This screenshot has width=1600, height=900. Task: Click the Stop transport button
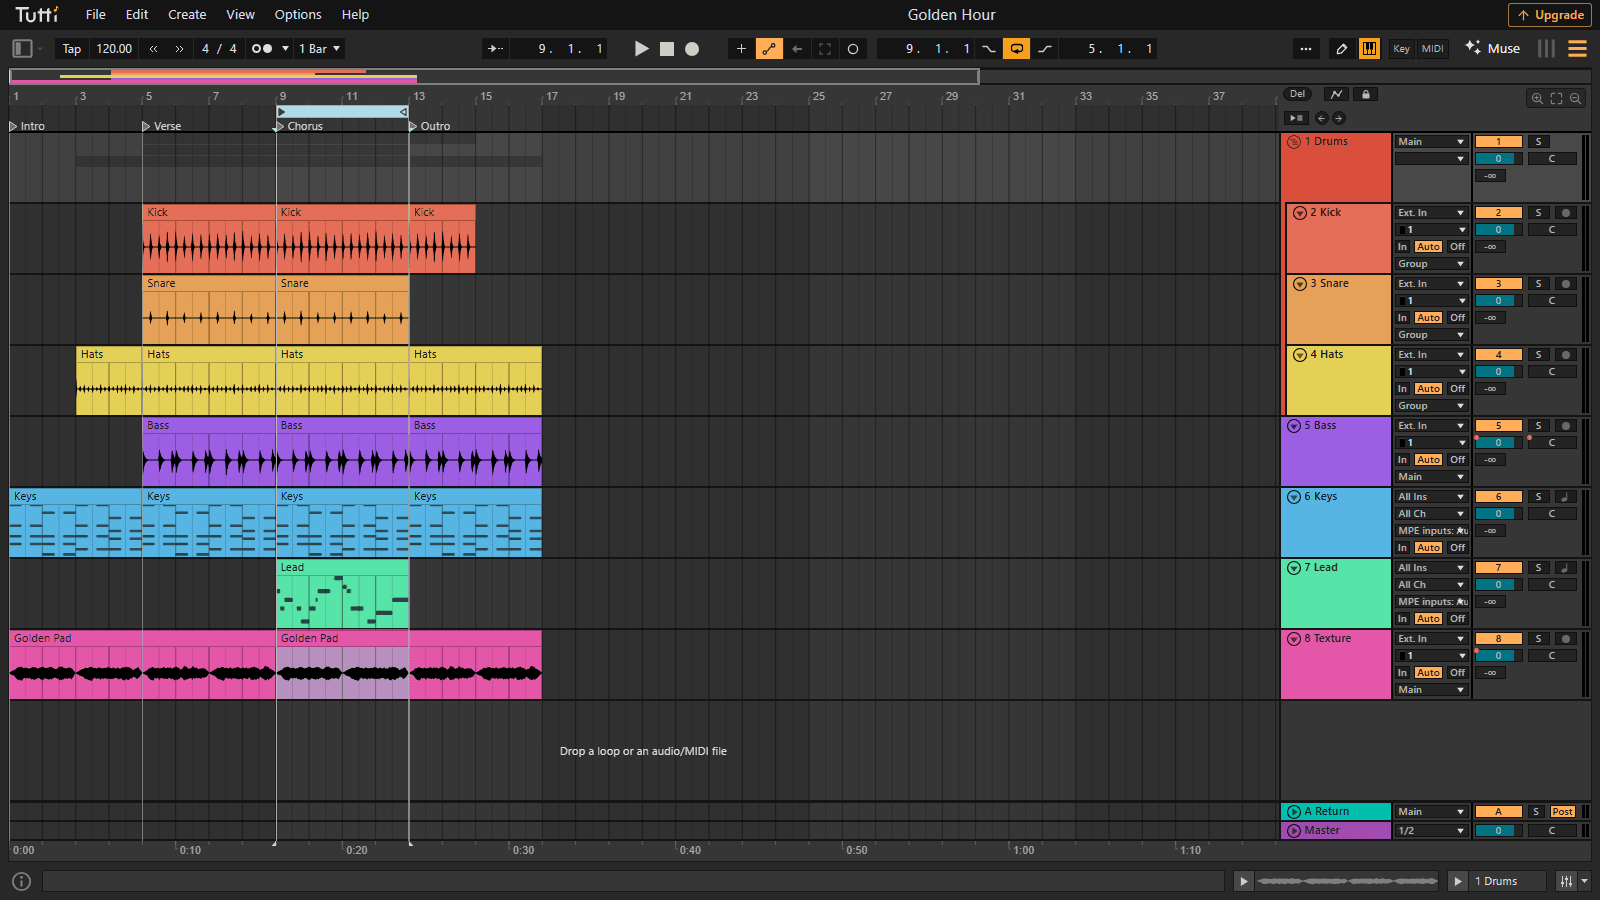click(x=667, y=48)
